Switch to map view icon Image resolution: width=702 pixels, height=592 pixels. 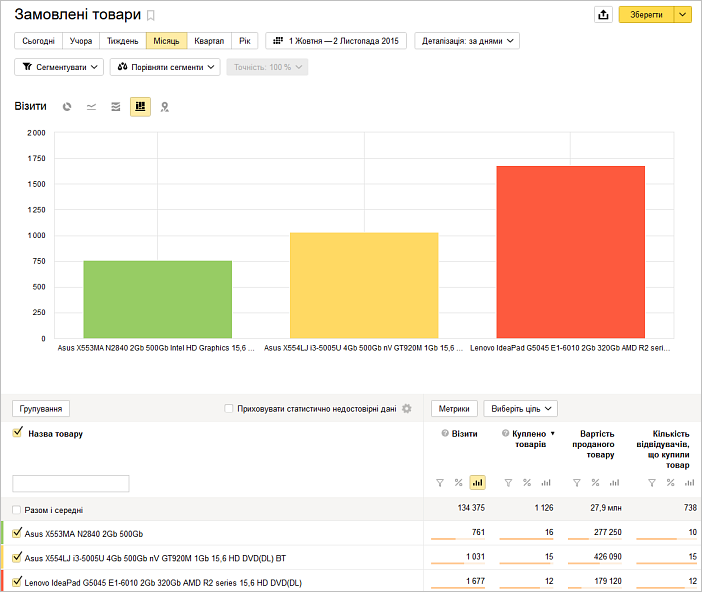165,107
